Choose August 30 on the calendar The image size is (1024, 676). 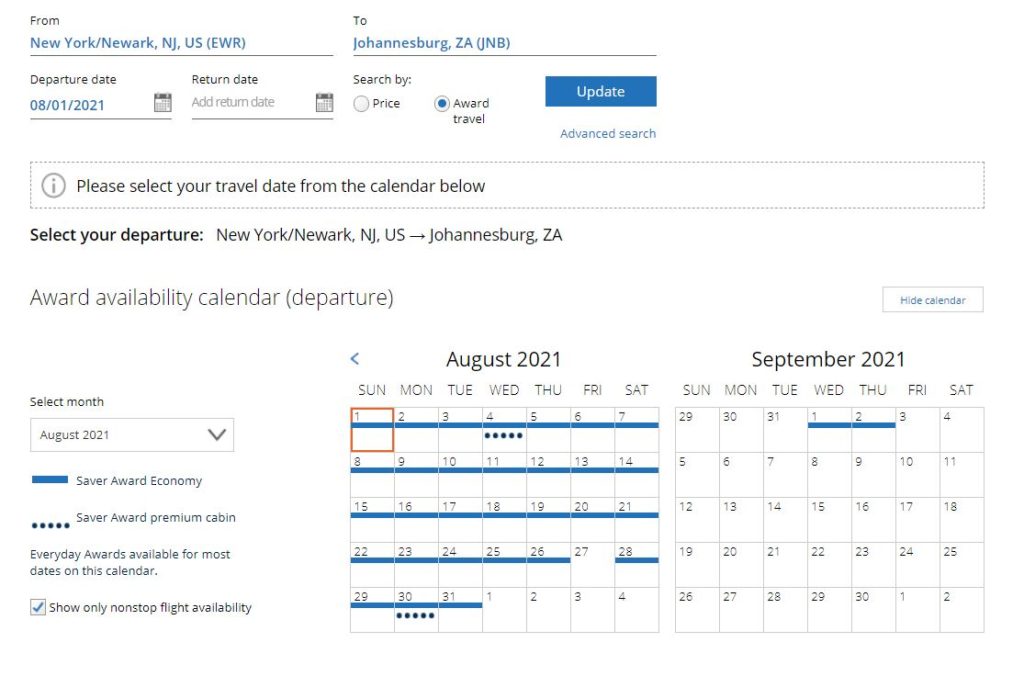pos(416,609)
